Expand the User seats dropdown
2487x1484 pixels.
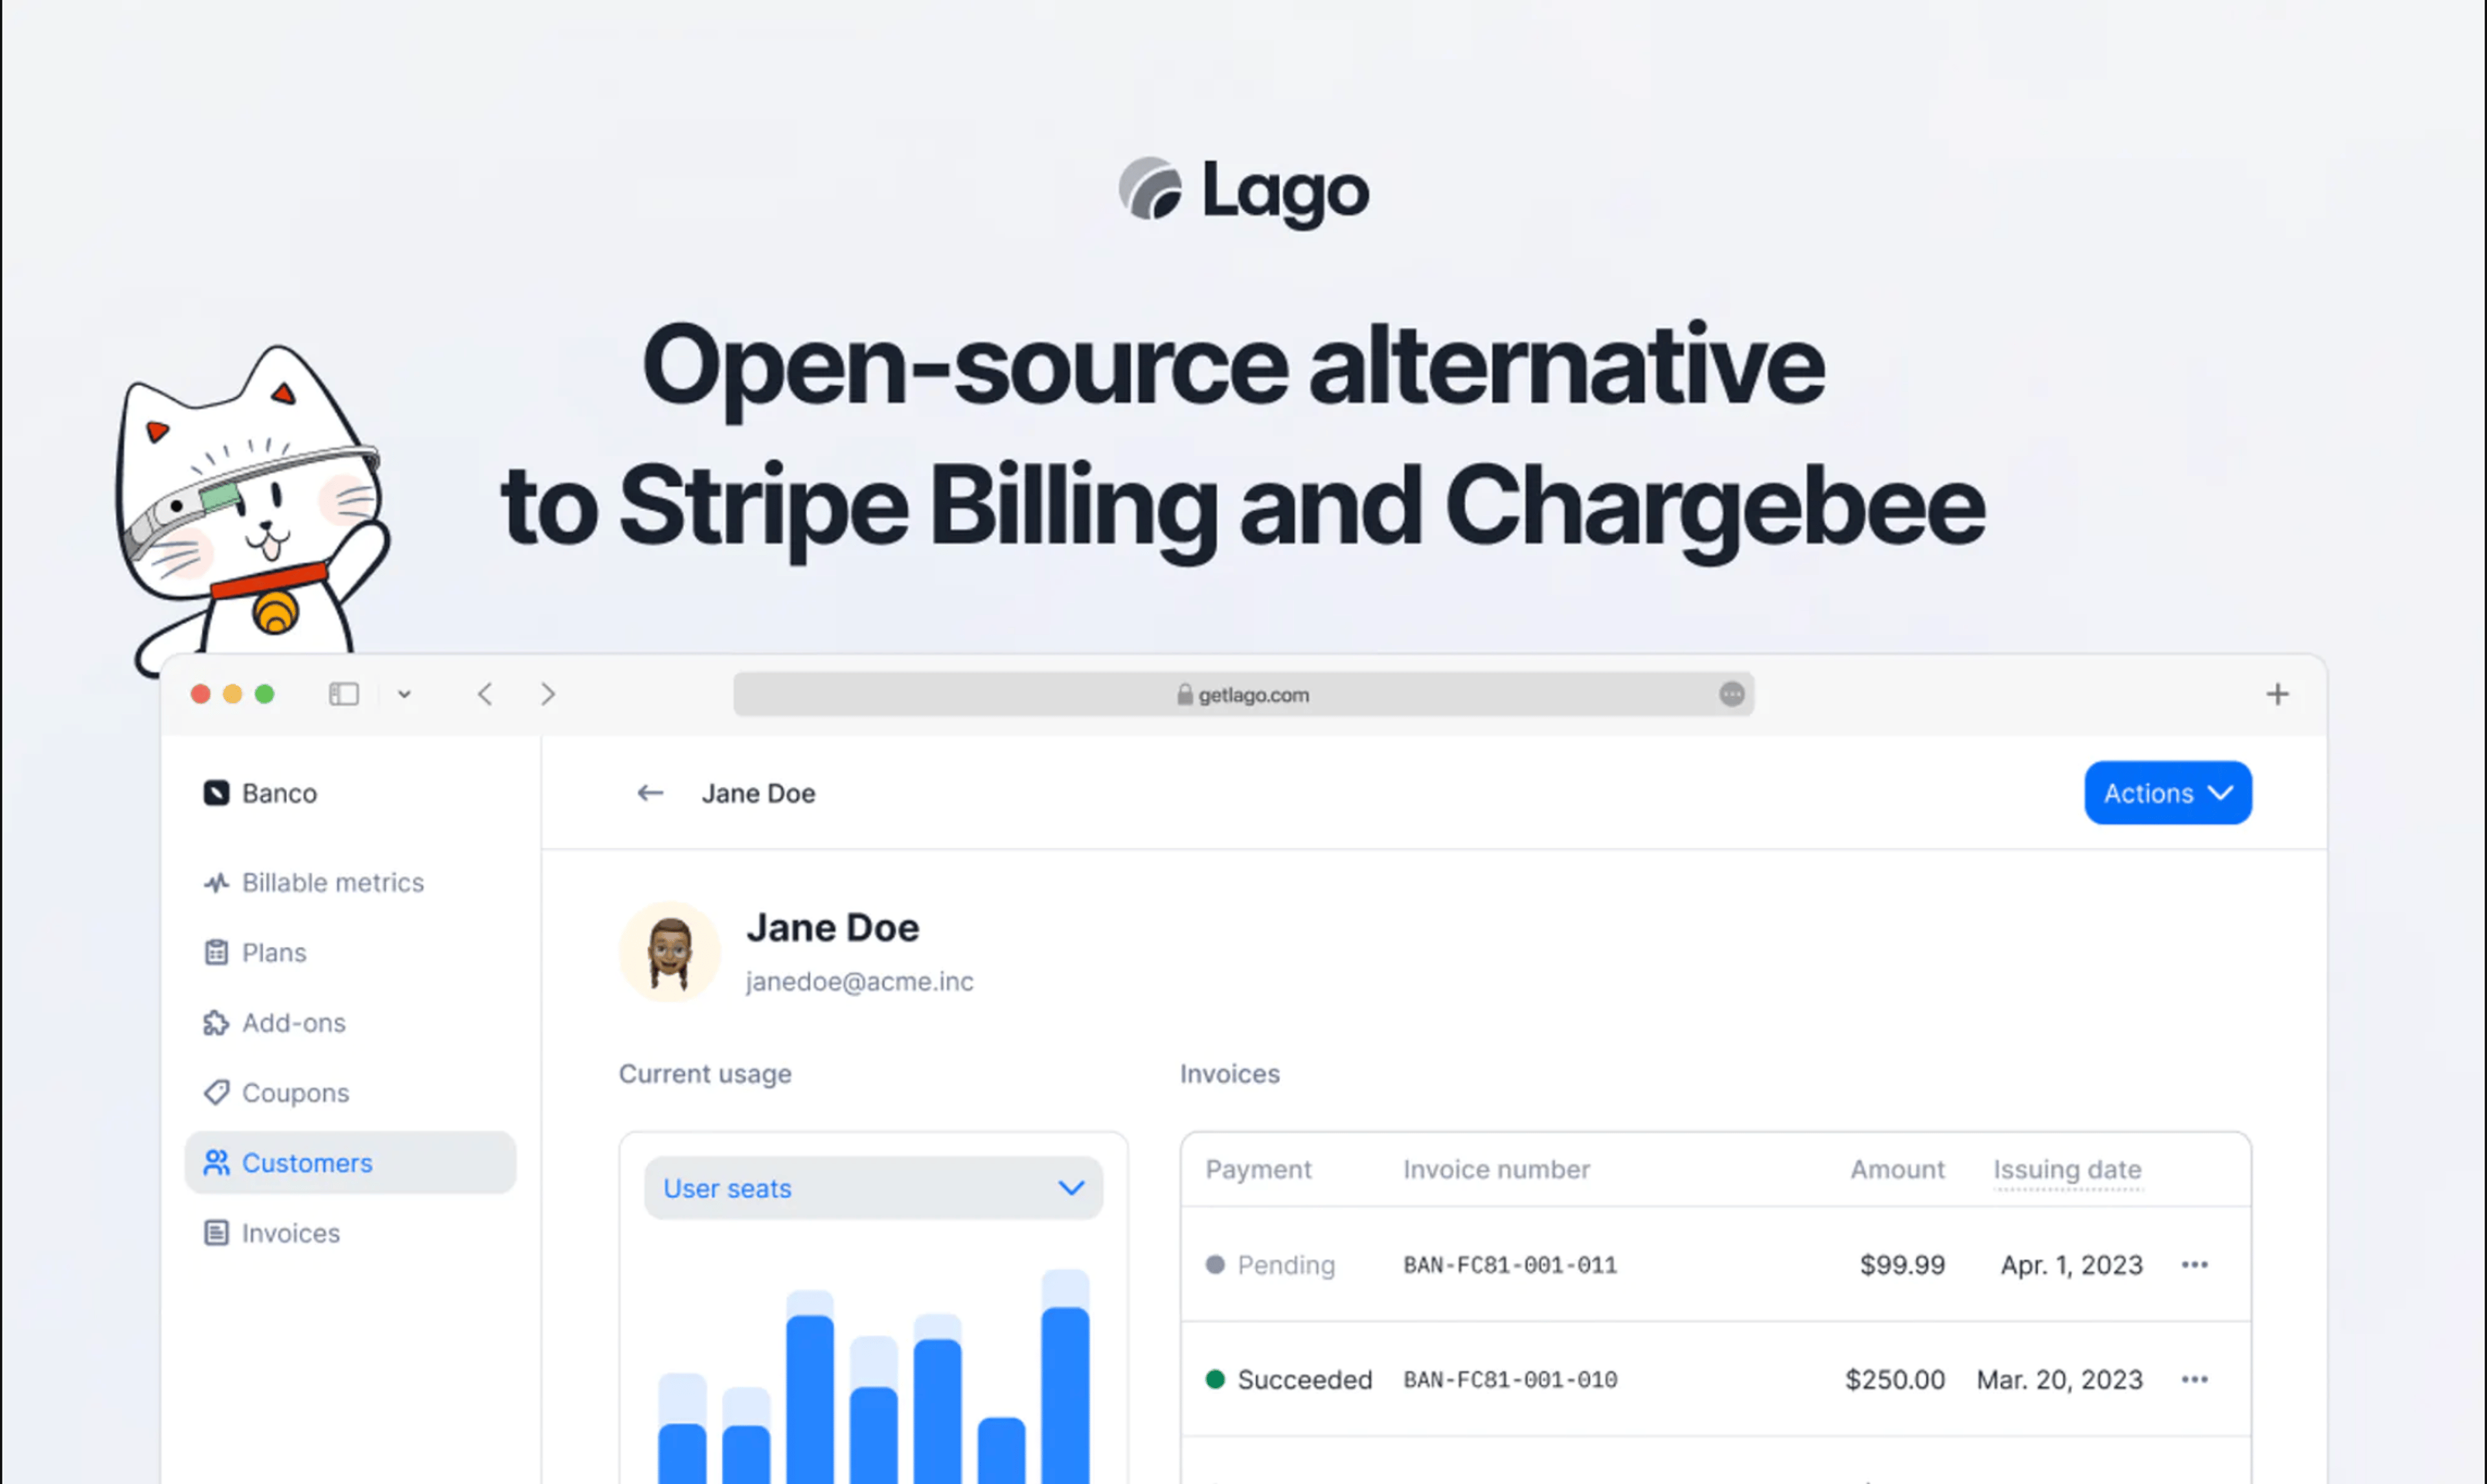point(873,1188)
